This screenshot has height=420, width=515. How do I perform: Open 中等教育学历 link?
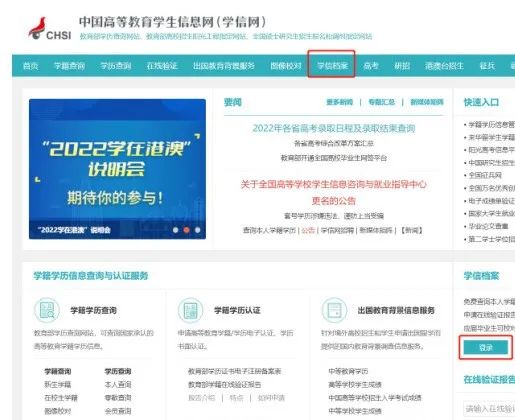[348, 371]
